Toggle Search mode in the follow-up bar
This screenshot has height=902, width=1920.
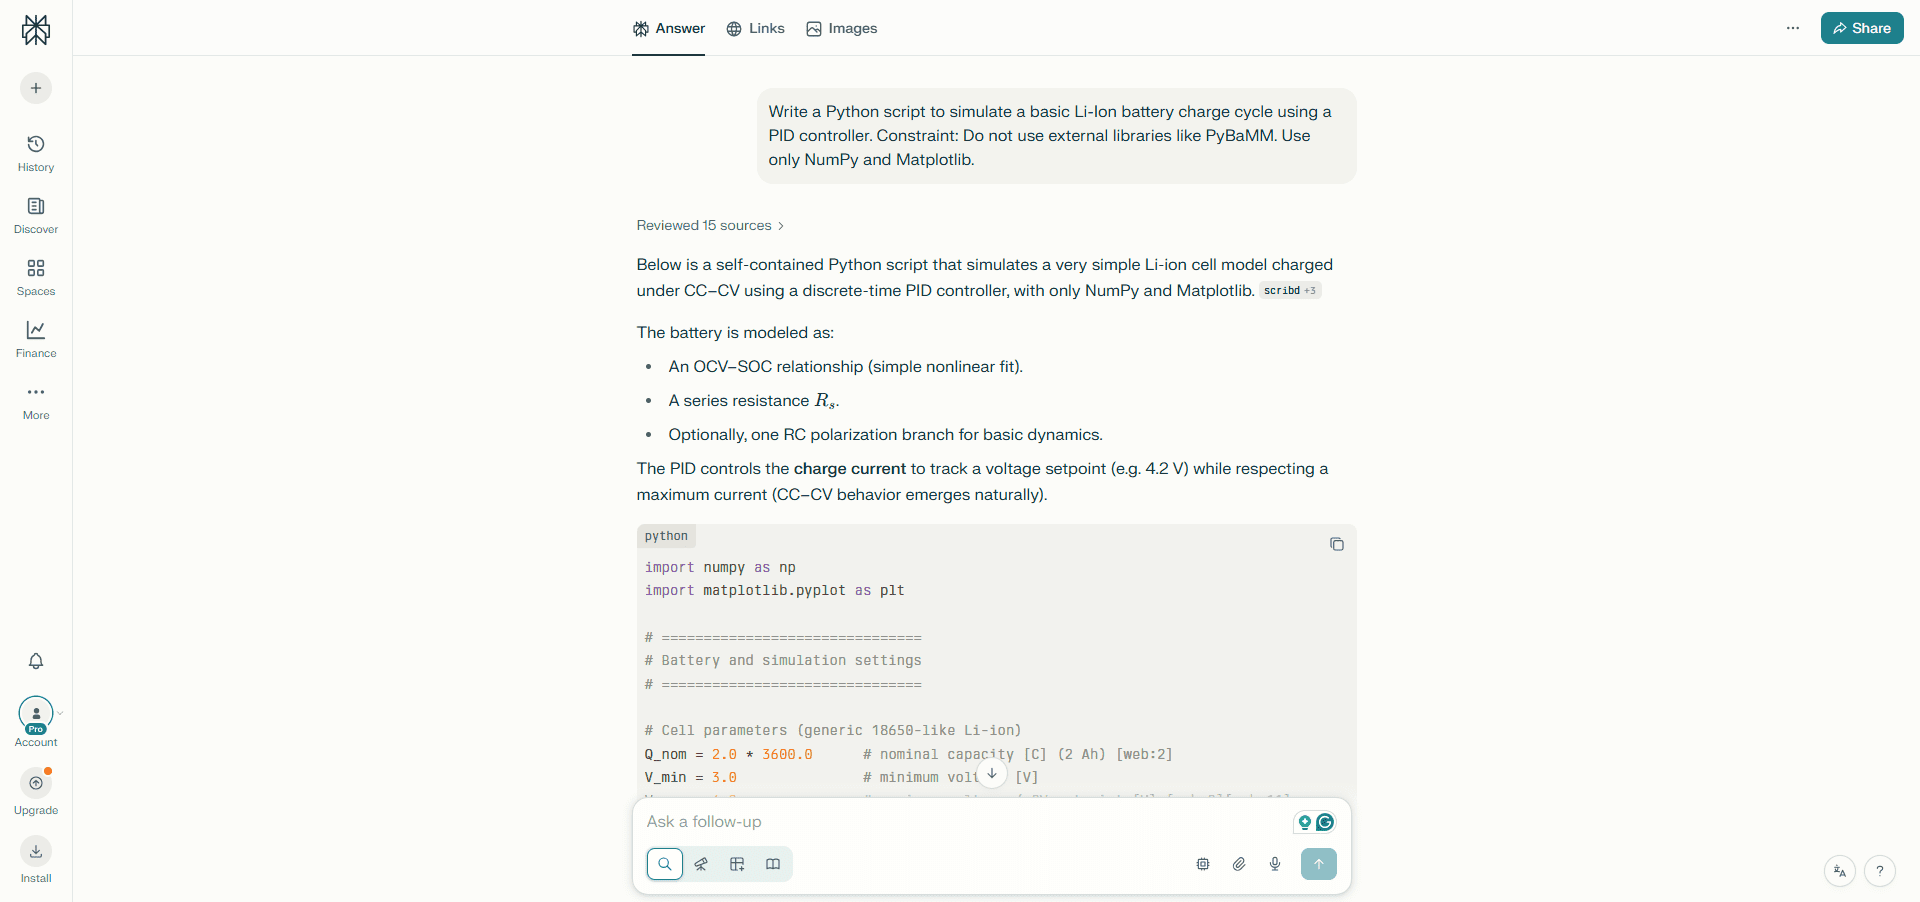(665, 864)
